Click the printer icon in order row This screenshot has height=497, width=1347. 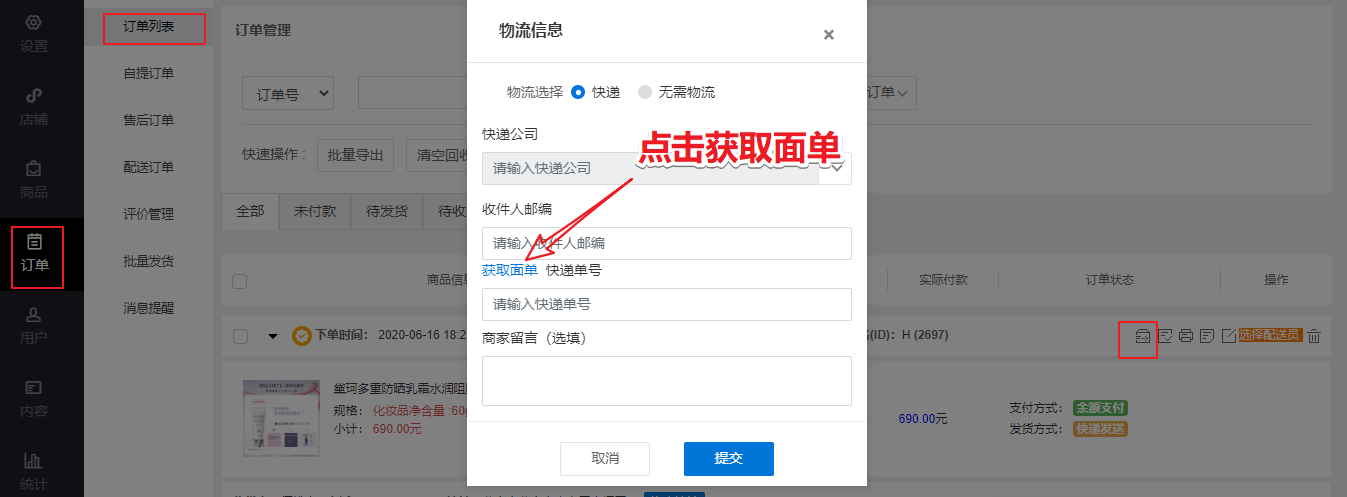pyautogui.click(x=1186, y=336)
